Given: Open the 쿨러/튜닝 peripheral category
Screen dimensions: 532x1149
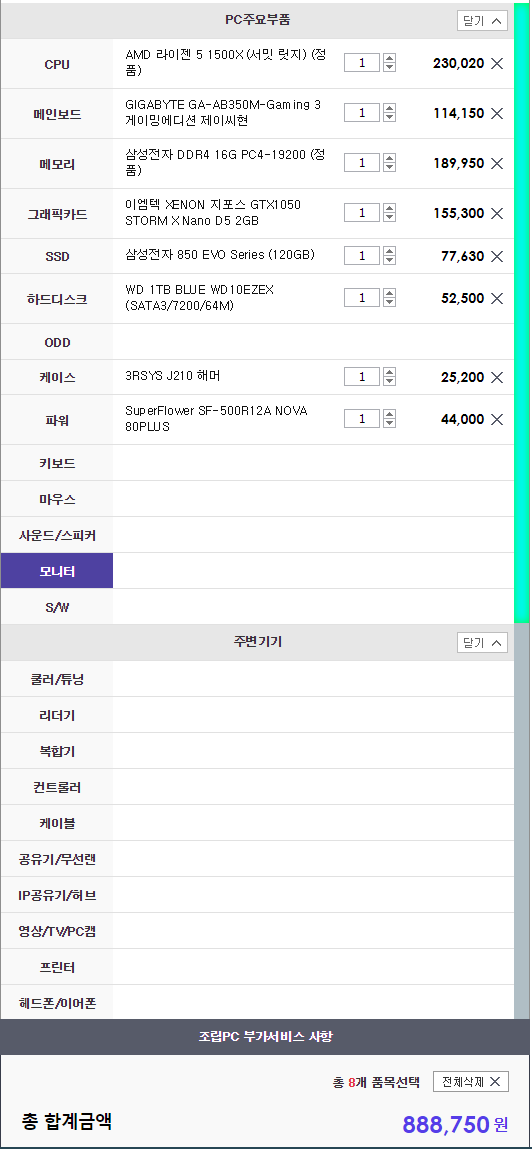Looking at the screenshot, I should pyautogui.click(x=57, y=679).
